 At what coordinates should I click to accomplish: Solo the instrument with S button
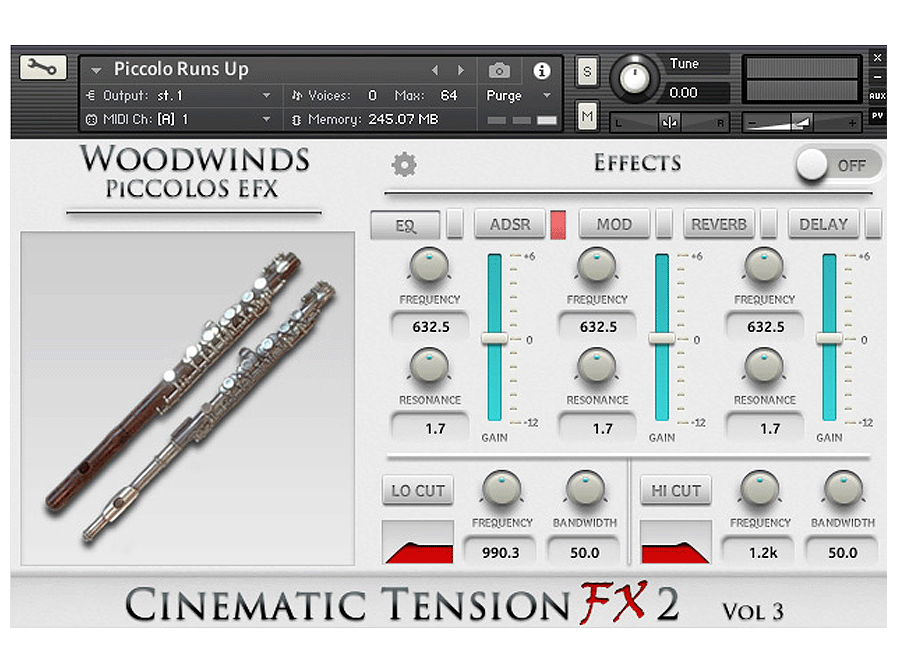(x=587, y=72)
